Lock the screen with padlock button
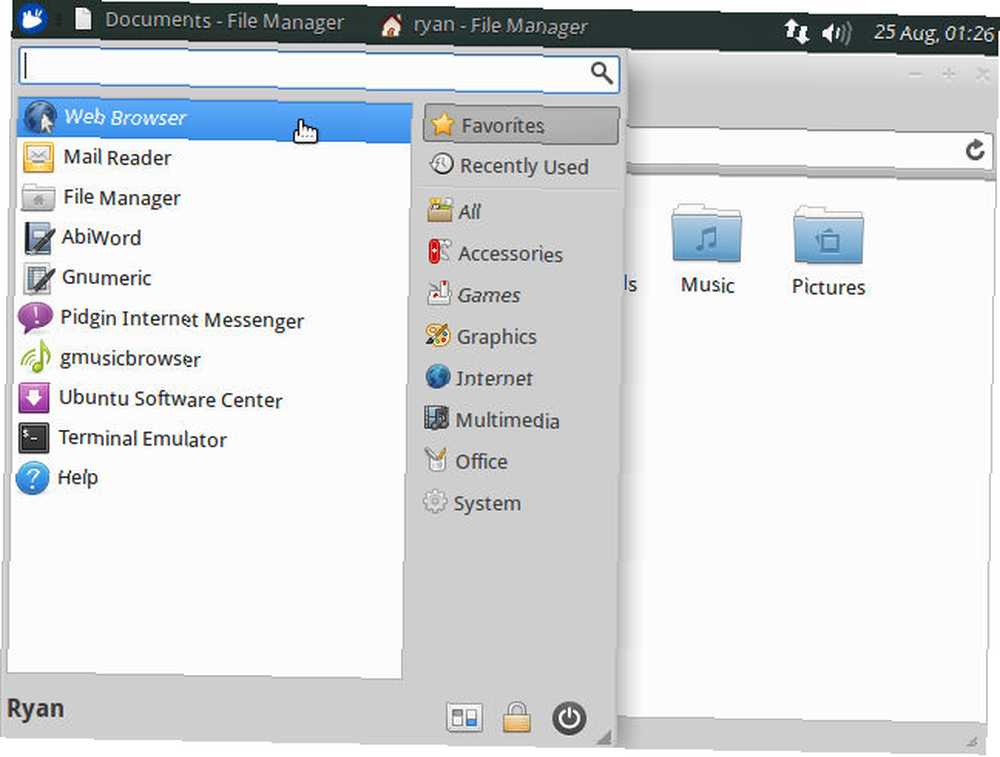 517,717
